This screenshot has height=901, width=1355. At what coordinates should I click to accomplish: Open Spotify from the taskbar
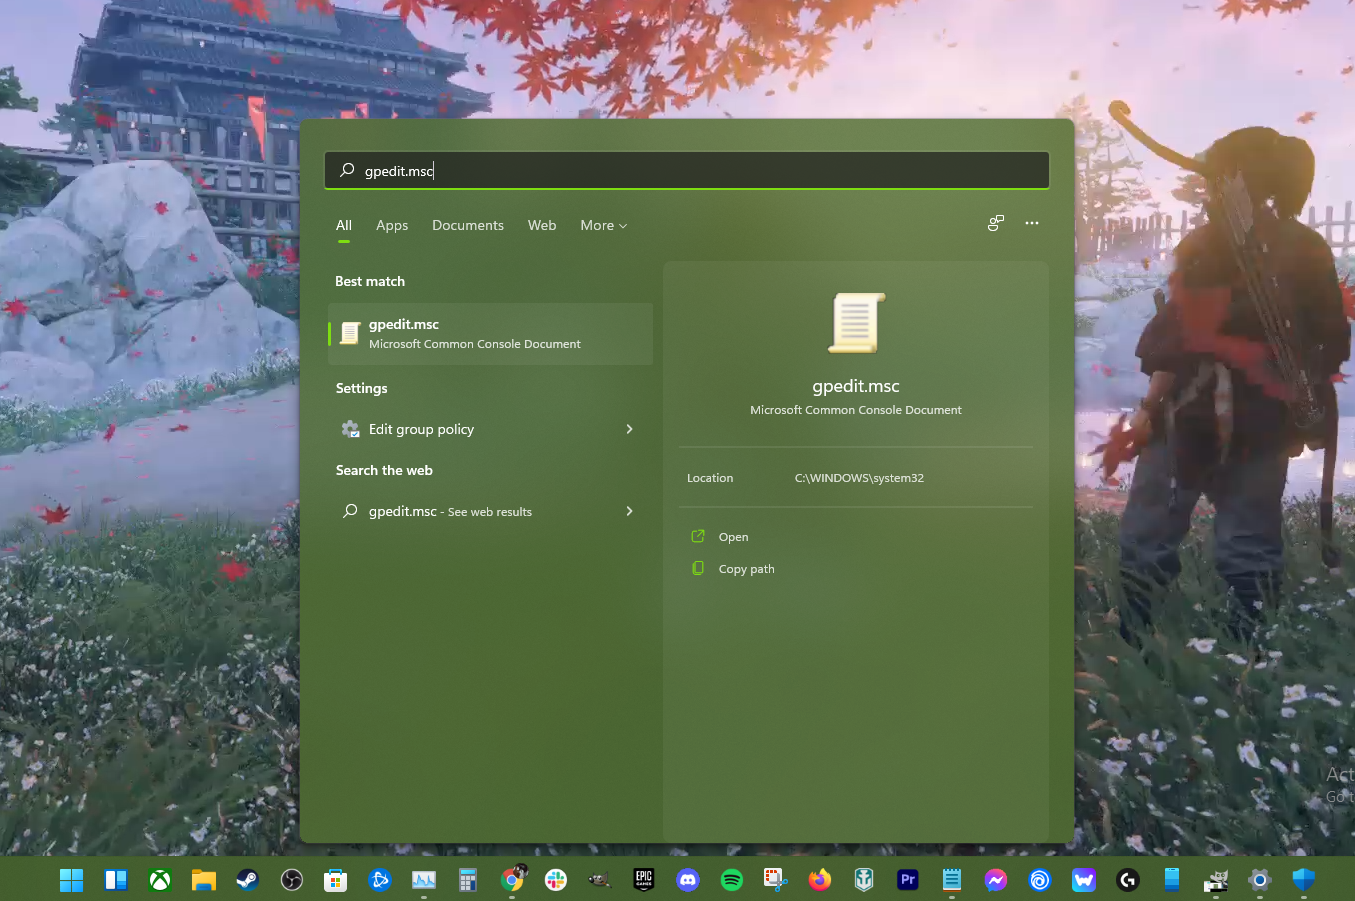732,880
